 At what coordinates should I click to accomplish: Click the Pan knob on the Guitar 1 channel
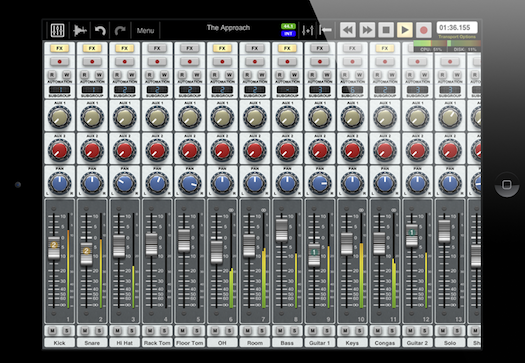[320, 183]
